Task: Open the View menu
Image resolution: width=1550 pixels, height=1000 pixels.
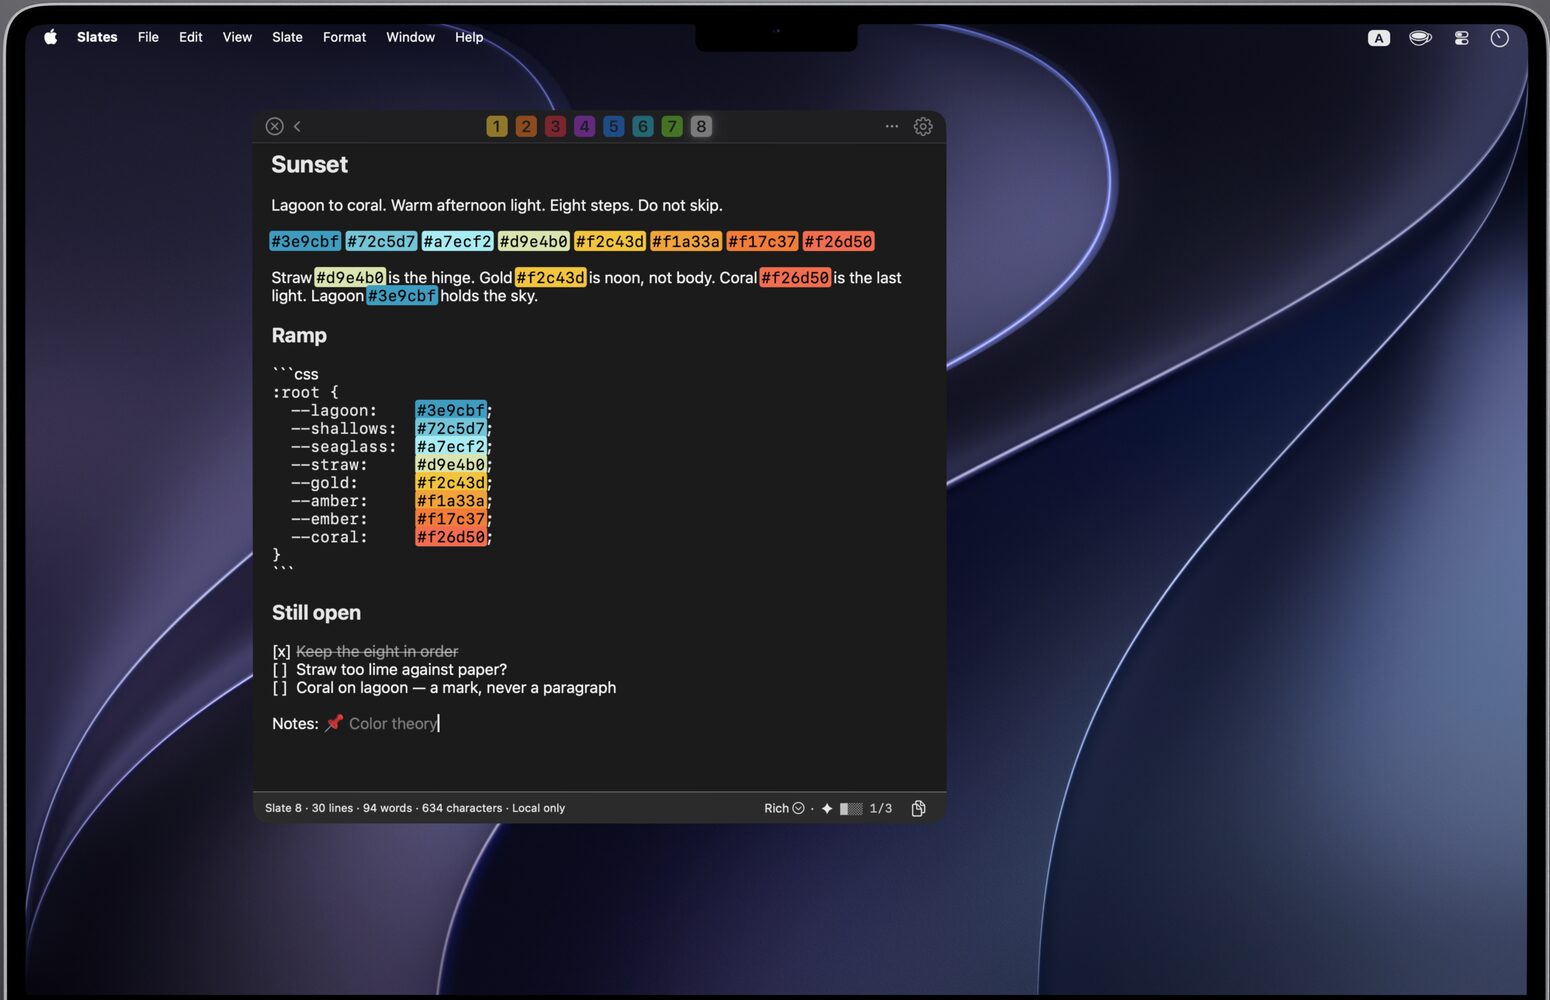Action: point(237,37)
